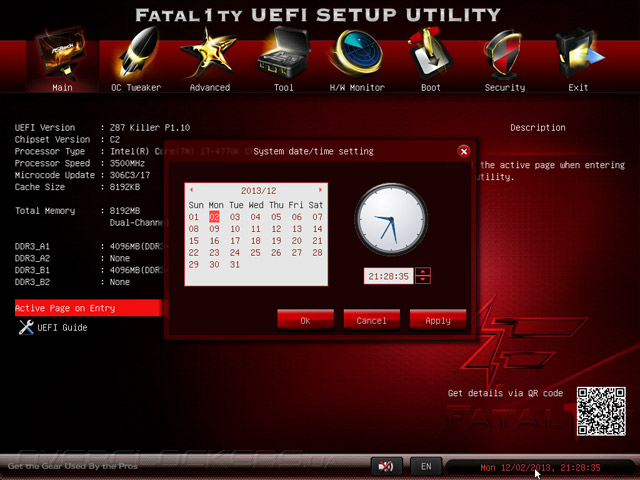Select Active Page on Entry option
640x480 pixels.
[x=89, y=308]
